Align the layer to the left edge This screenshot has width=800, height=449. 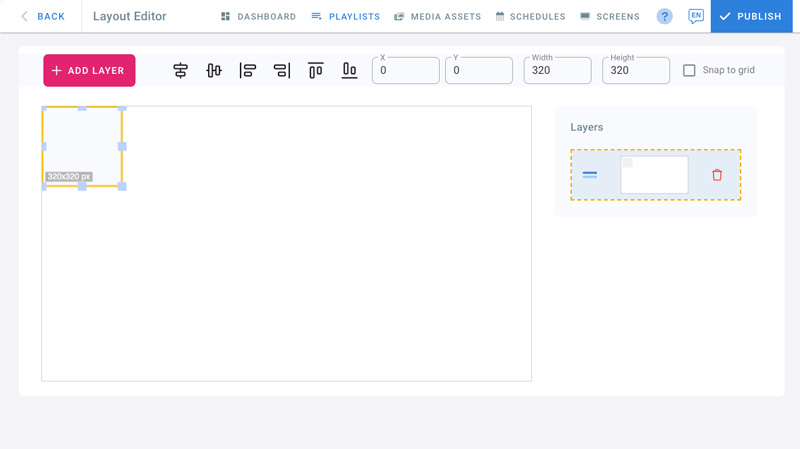pos(248,71)
